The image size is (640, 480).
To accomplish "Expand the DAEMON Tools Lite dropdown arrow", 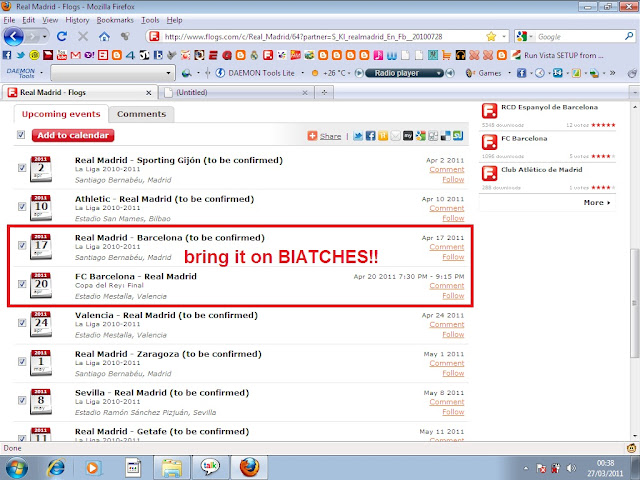I will 302,73.
